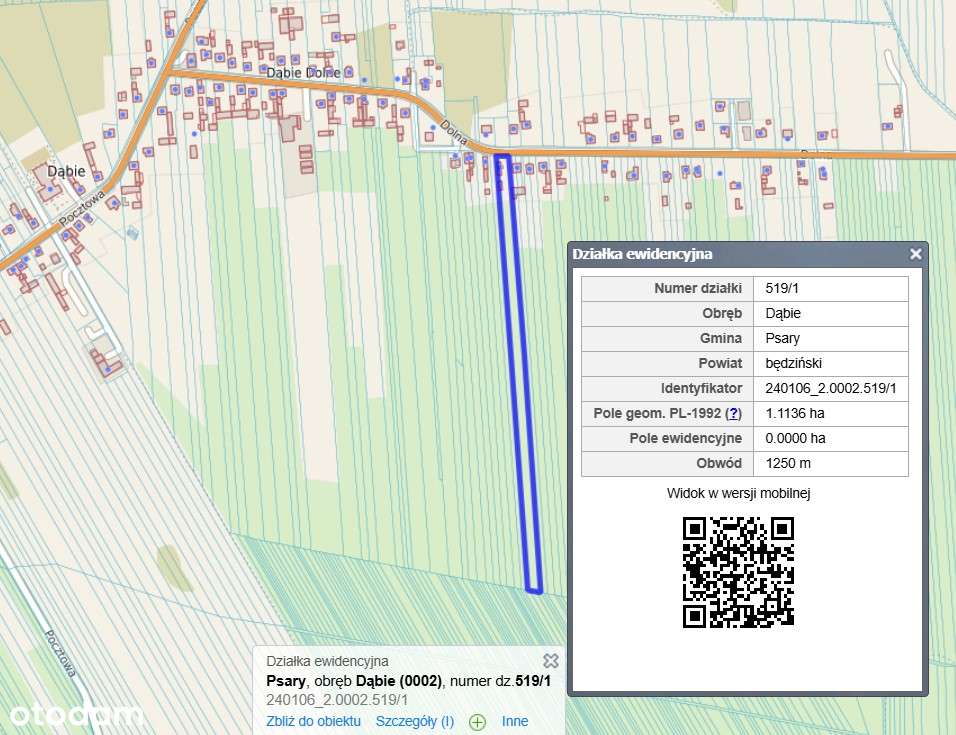Click the Zbliż do obiektu link
Viewport: 956px width, 735px height.
tap(313, 721)
